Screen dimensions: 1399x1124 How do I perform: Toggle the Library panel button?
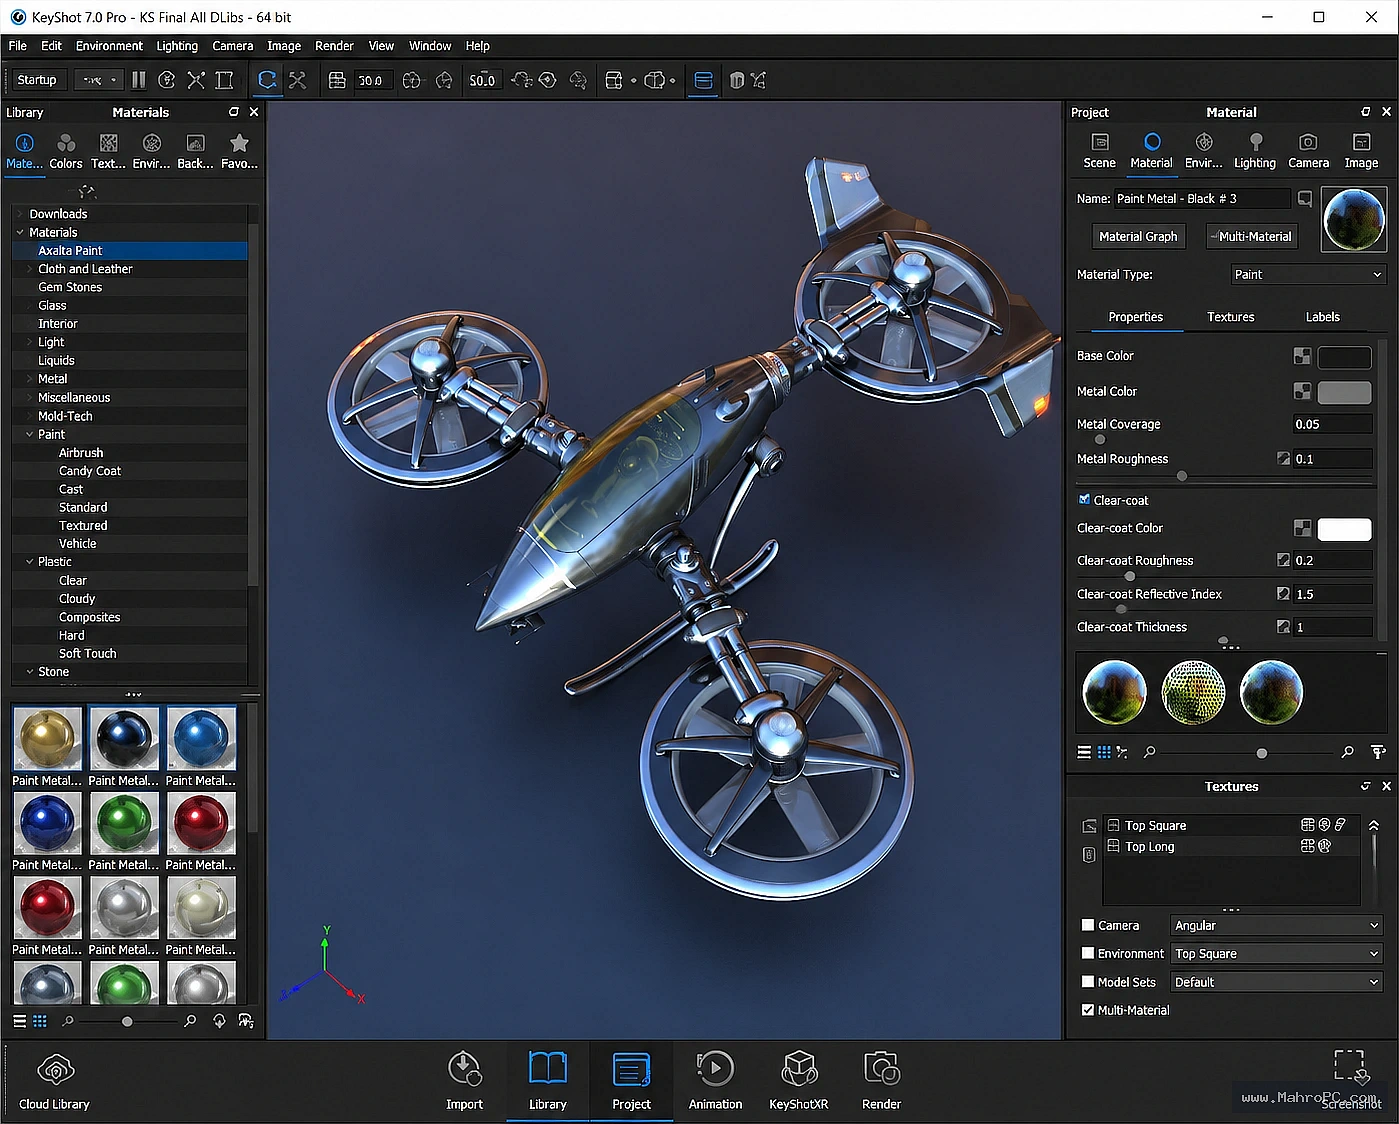click(548, 1081)
